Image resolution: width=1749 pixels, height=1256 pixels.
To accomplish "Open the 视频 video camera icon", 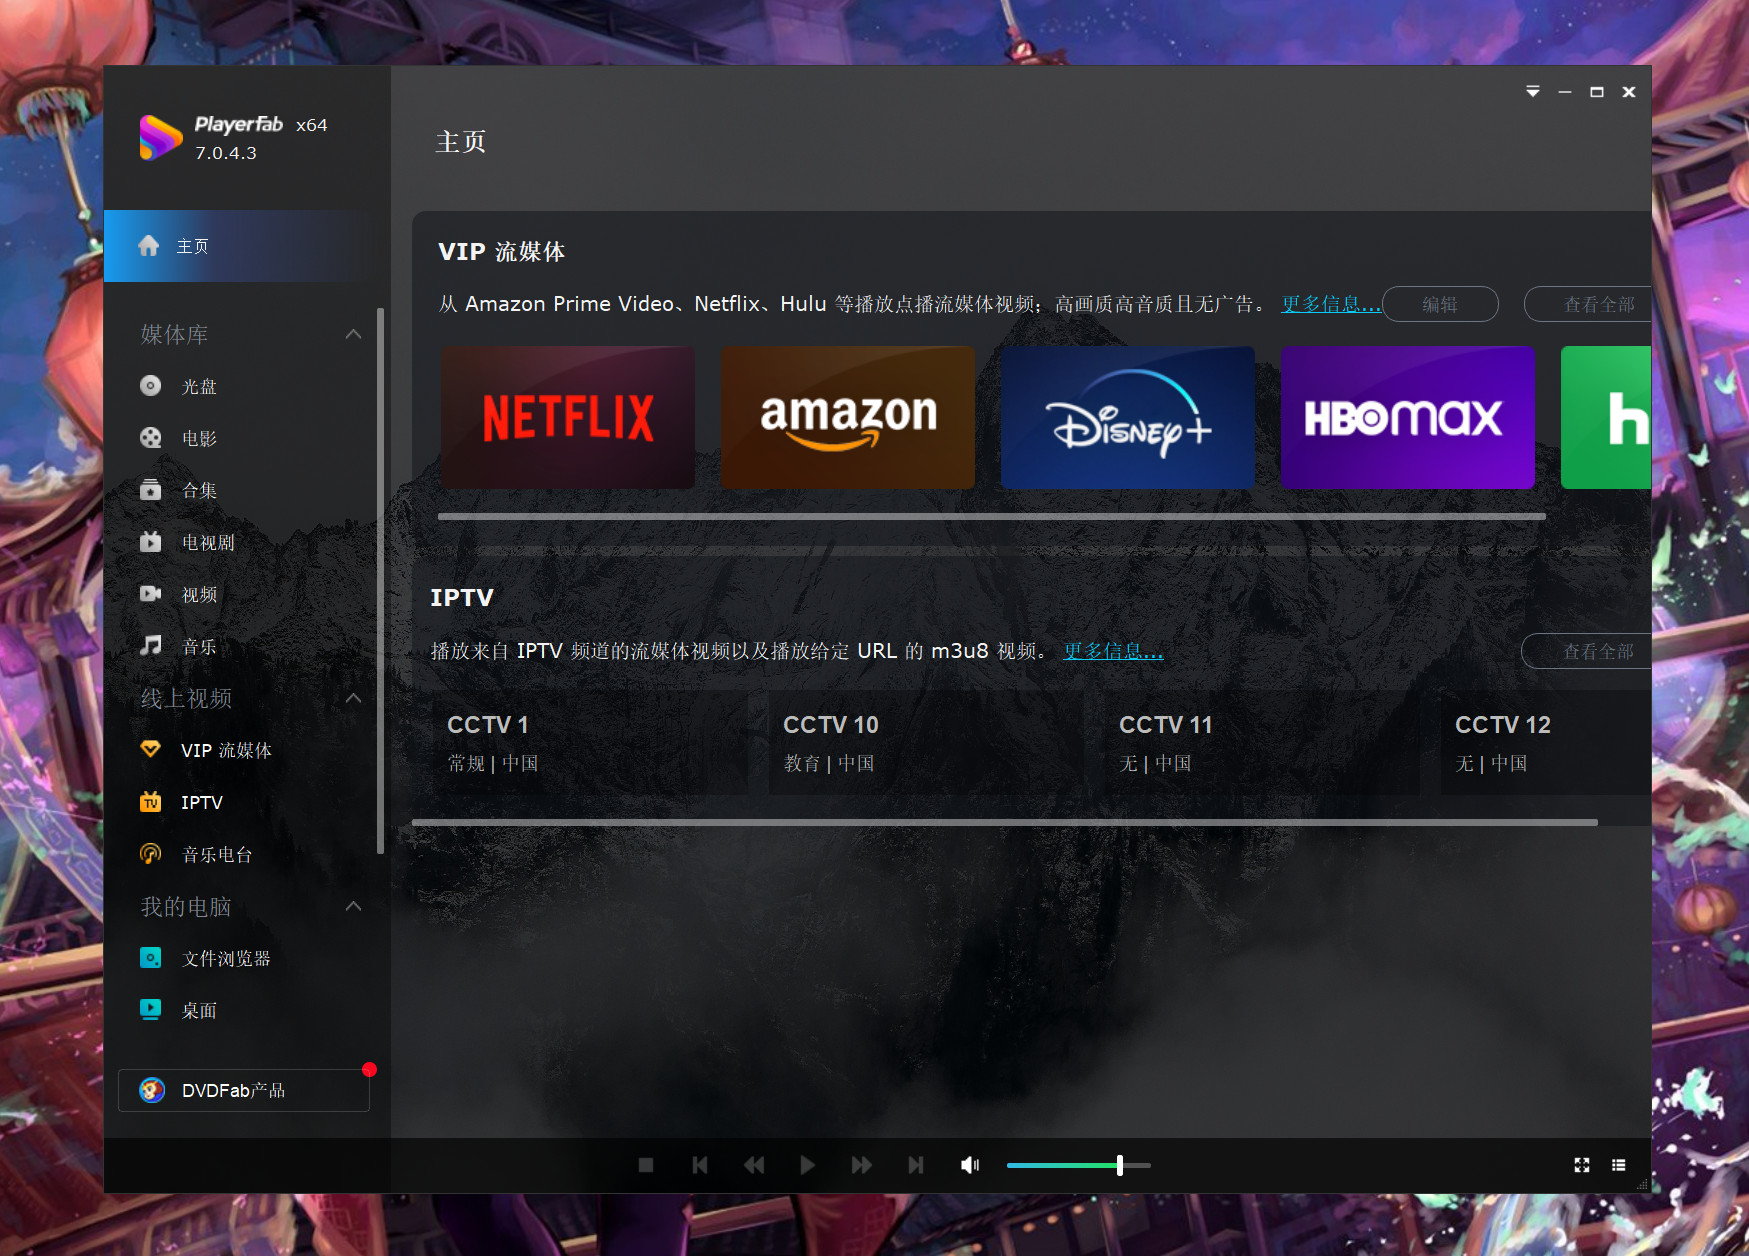I will click(x=151, y=594).
